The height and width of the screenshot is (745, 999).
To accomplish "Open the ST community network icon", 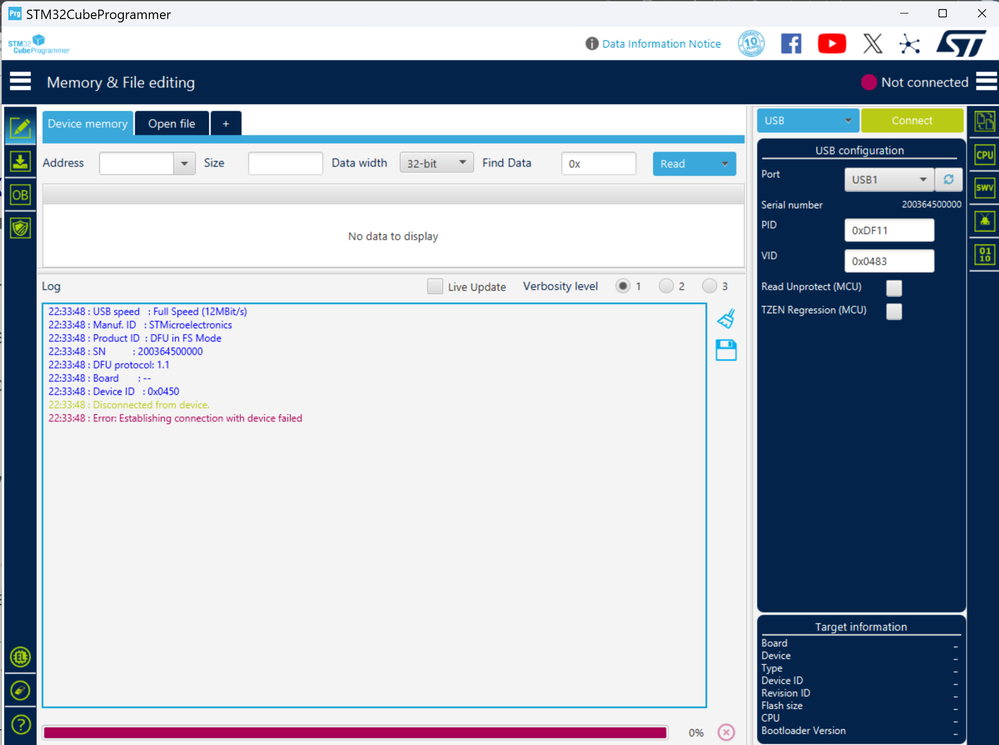I will point(910,43).
